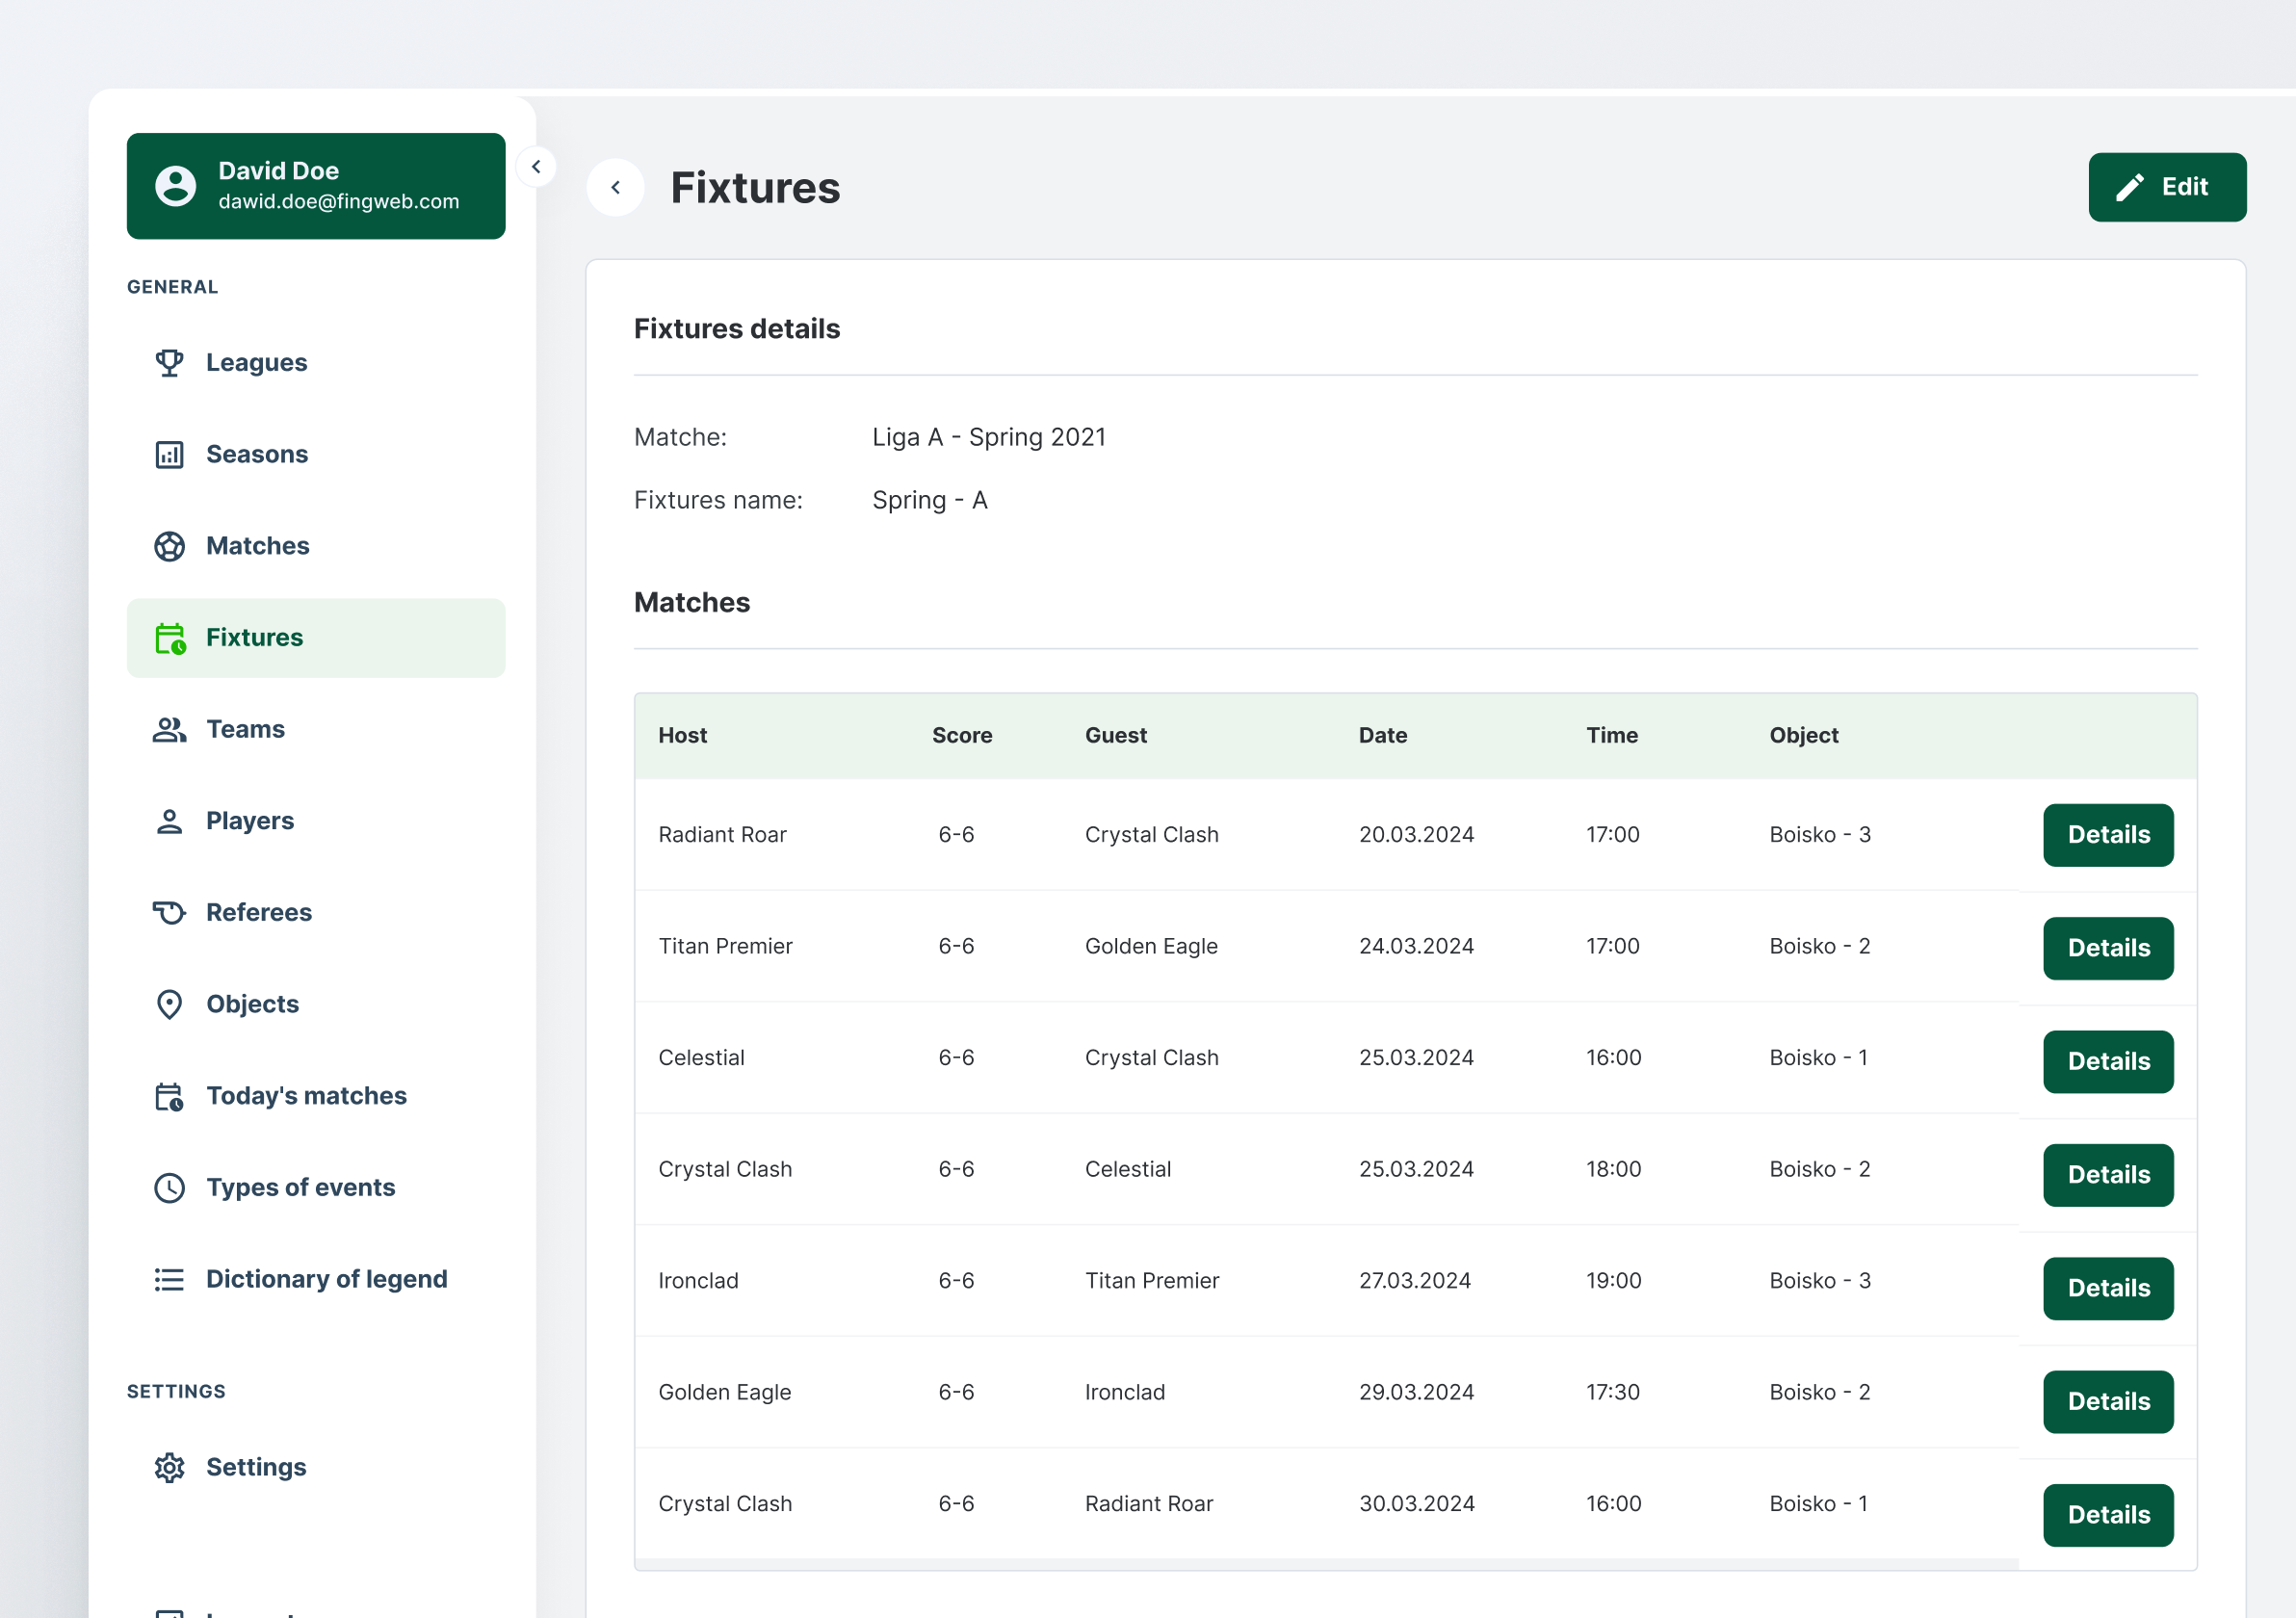The height and width of the screenshot is (1618, 2296).
Task: Click the Edit button
Action: 2166,187
